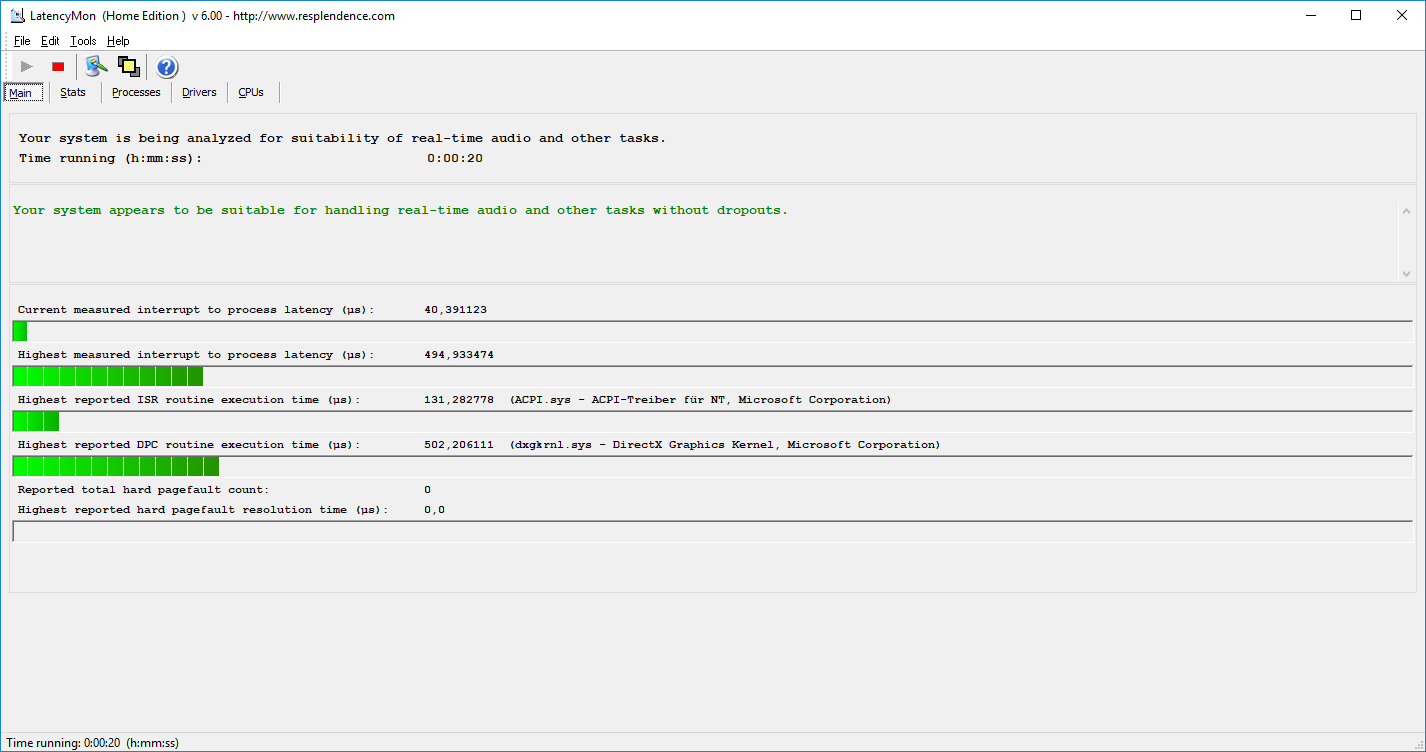Viewport: 1426px width, 752px height.
Task: Switch to the CPUs tab
Action: coord(251,93)
